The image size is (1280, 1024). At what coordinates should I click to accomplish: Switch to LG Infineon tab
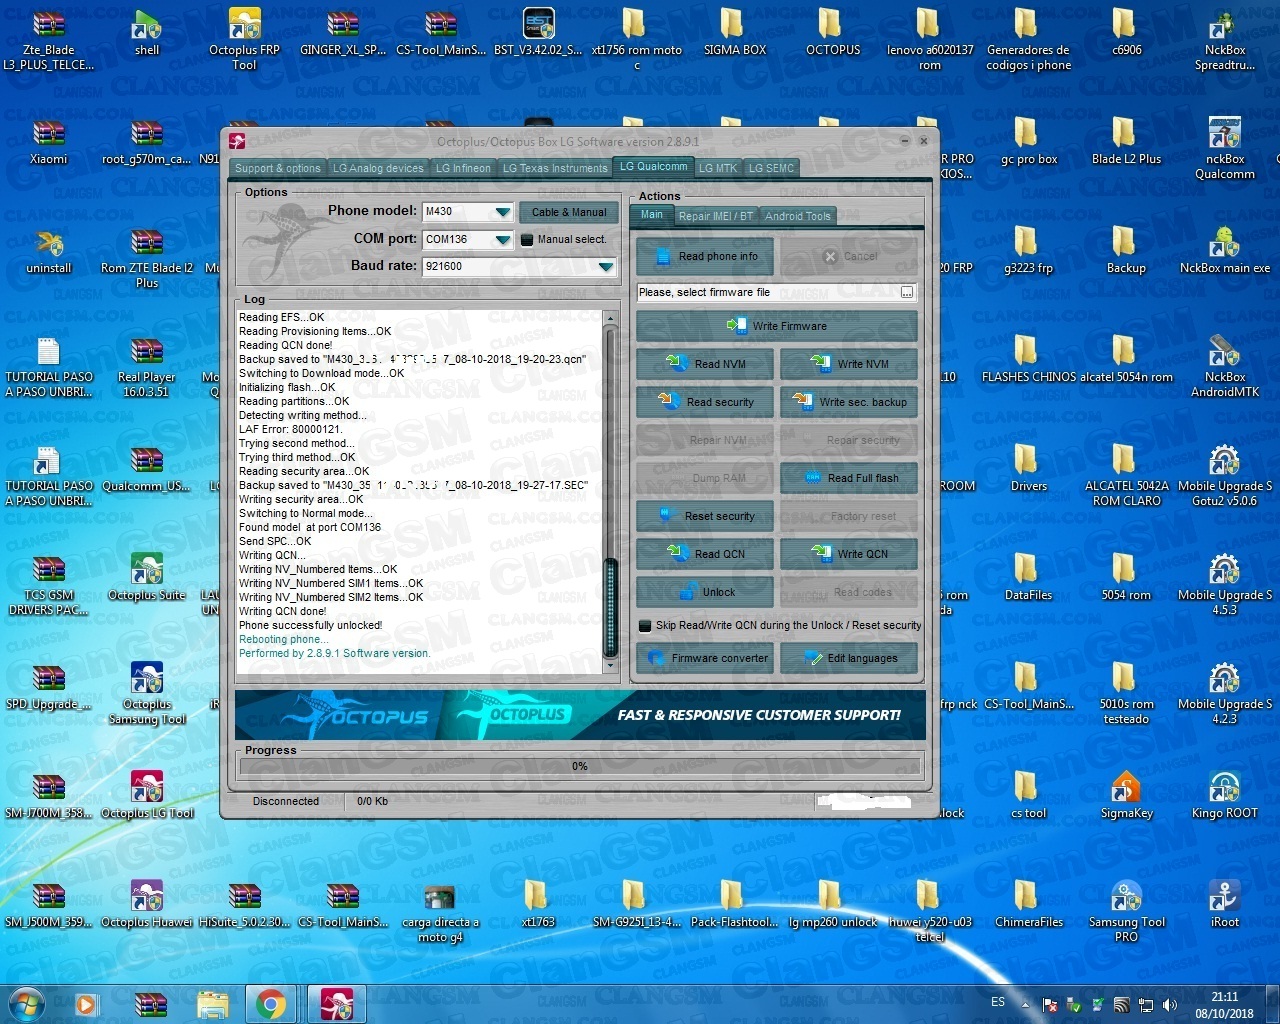[x=463, y=168]
